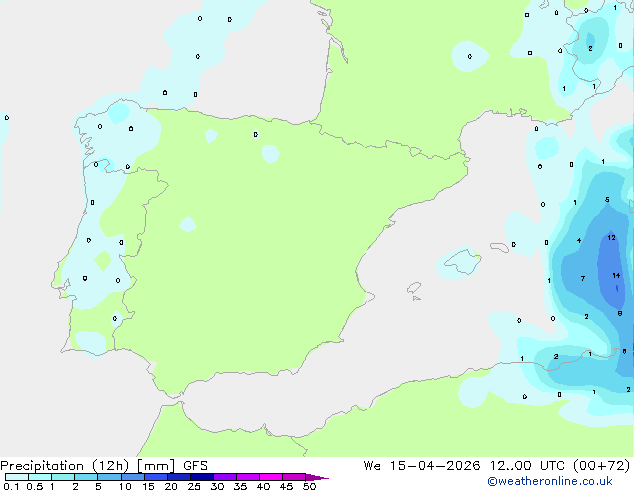Select the legend swatch between 20 and 25
This screenshot has width=634, height=490.
tap(179, 477)
